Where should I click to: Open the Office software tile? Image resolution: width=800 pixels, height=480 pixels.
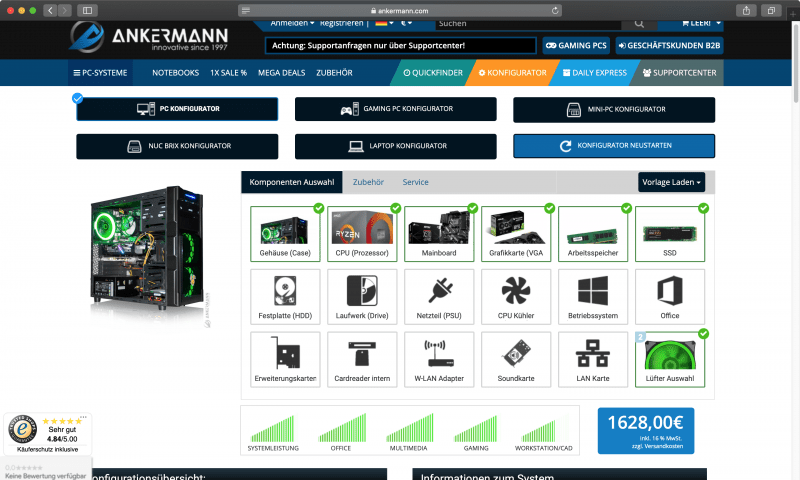tap(670, 297)
